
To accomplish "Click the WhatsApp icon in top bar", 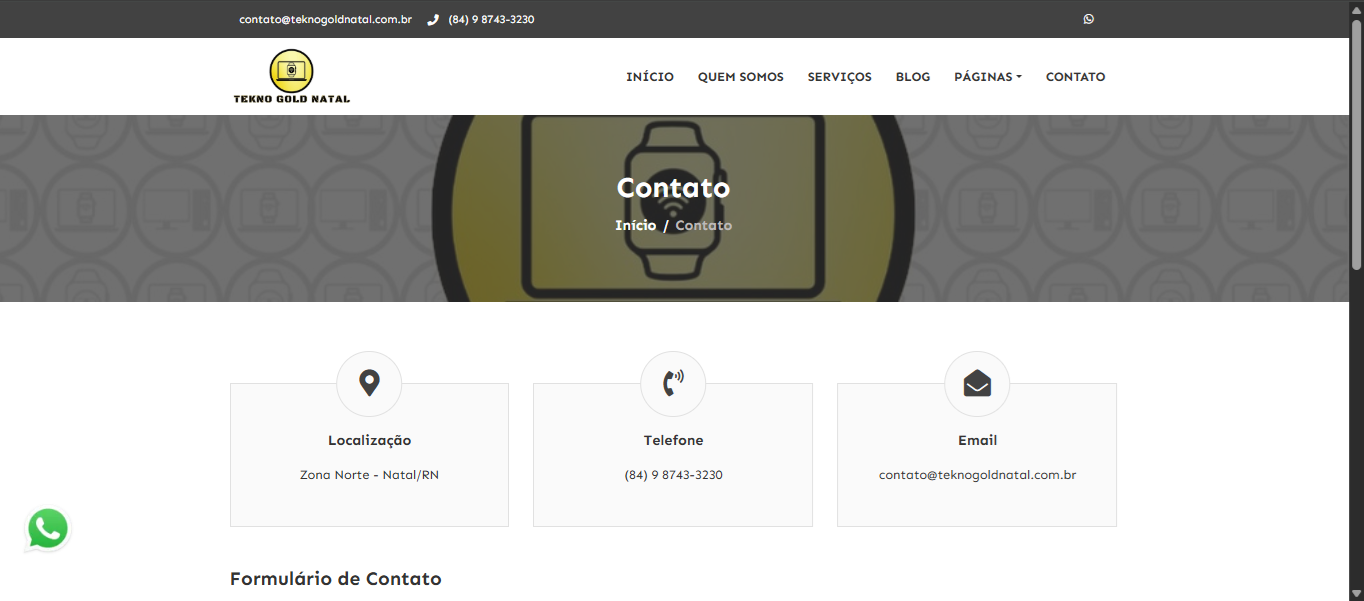I will point(1088,19).
